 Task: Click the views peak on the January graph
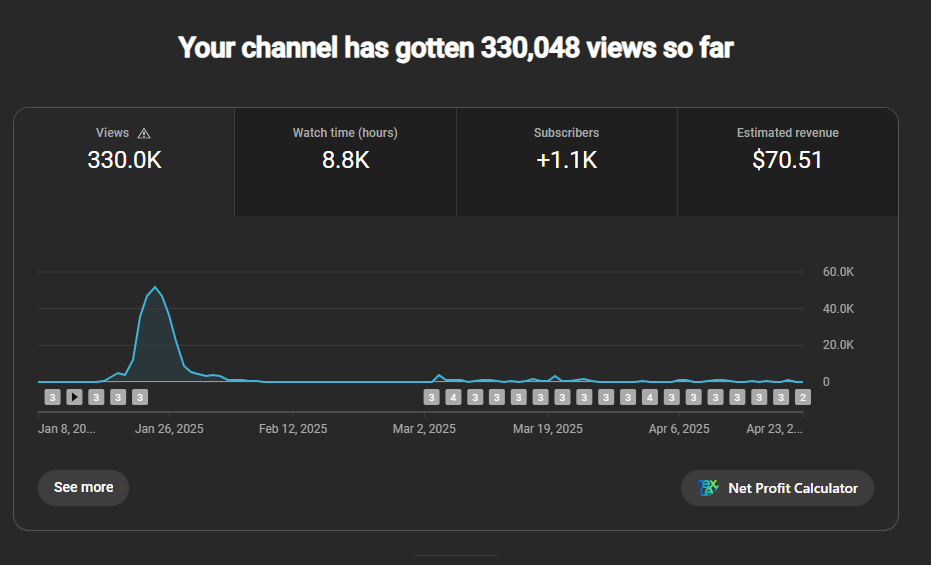(155, 288)
